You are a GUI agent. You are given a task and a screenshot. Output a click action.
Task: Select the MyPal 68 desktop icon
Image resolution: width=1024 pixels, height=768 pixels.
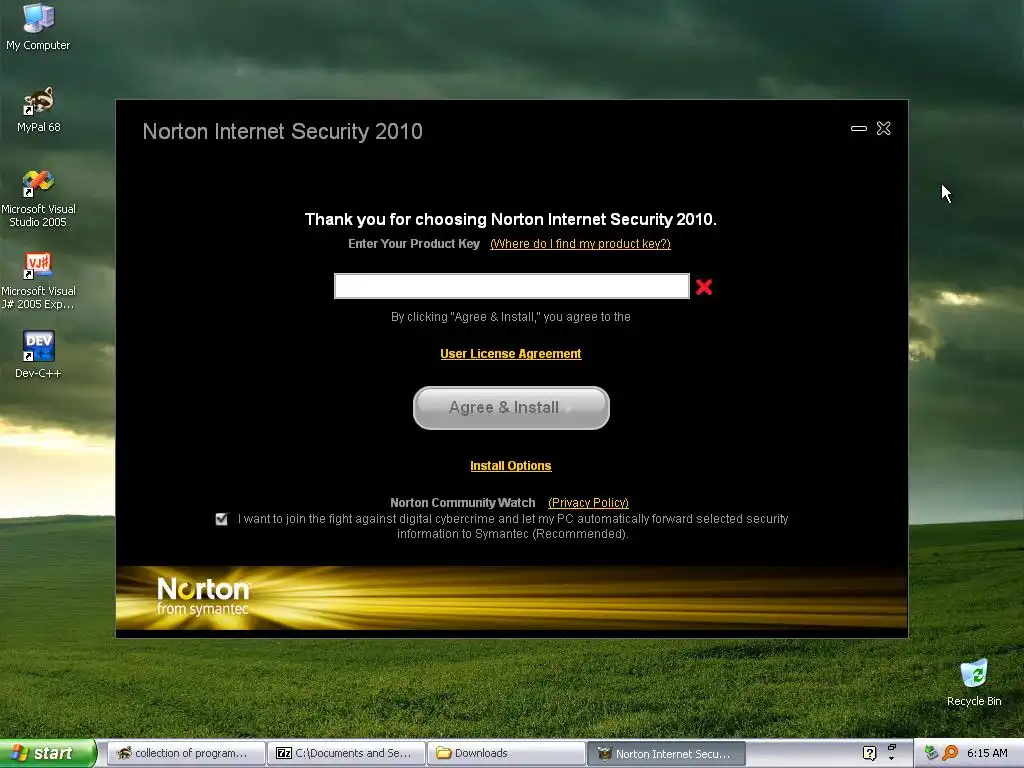click(x=39, y=109)
